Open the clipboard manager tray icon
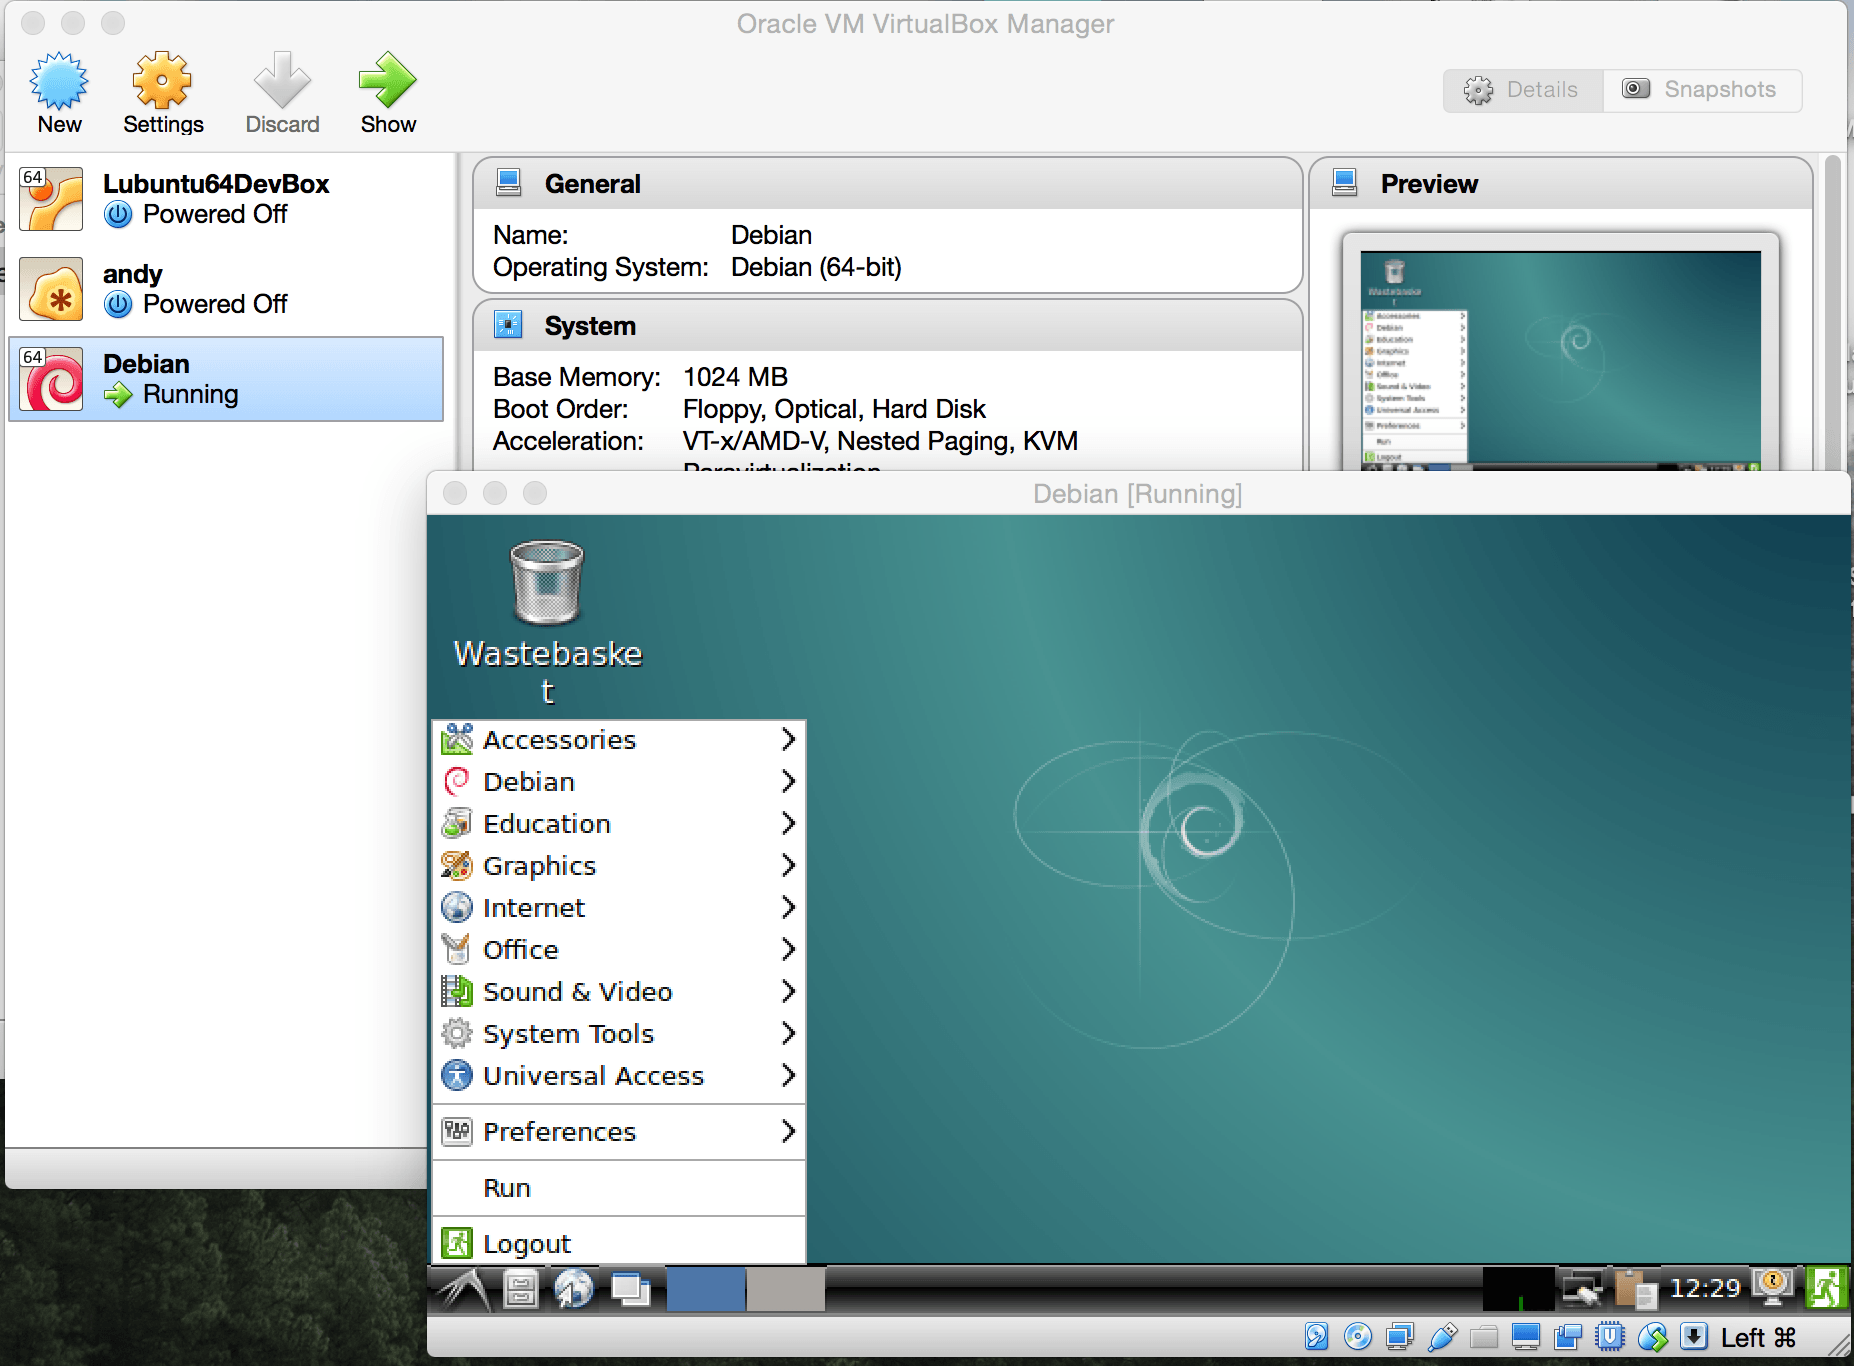Viewport: 1854px width, 1366px height. tap(1636, 1289)
